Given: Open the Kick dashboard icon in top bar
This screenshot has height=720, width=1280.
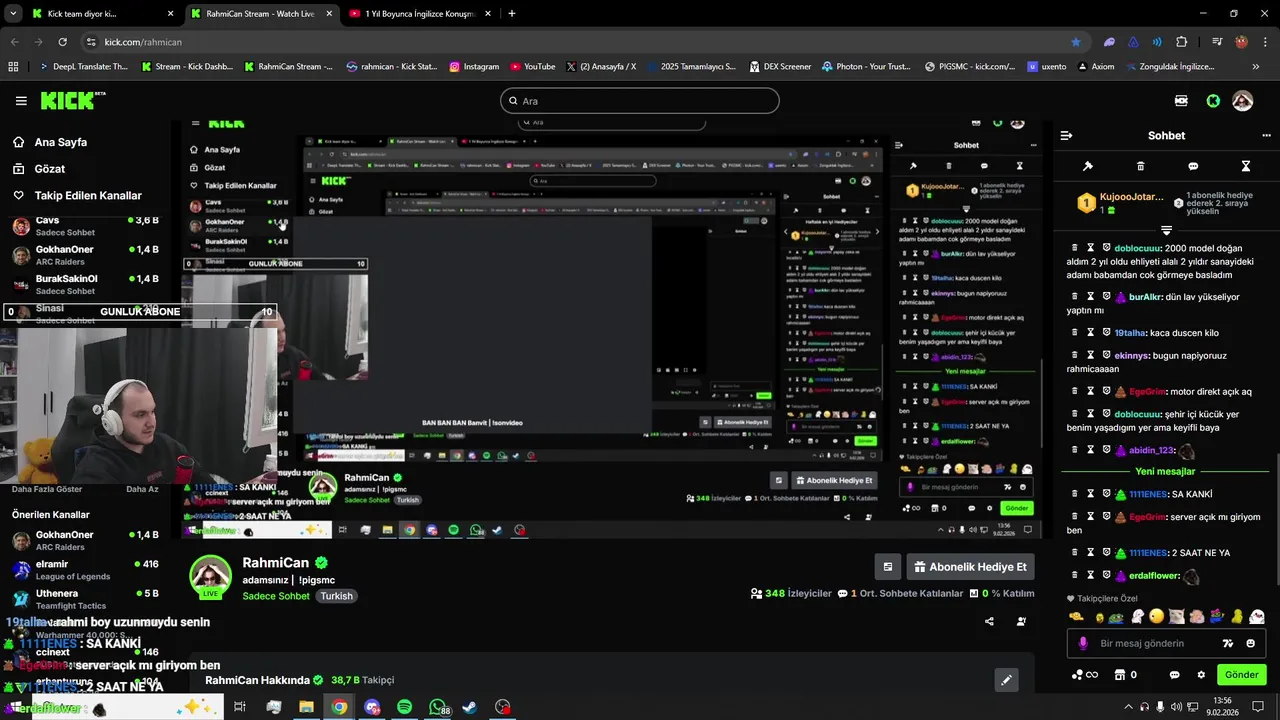Looking at the screenshot, I should 1182,101.
